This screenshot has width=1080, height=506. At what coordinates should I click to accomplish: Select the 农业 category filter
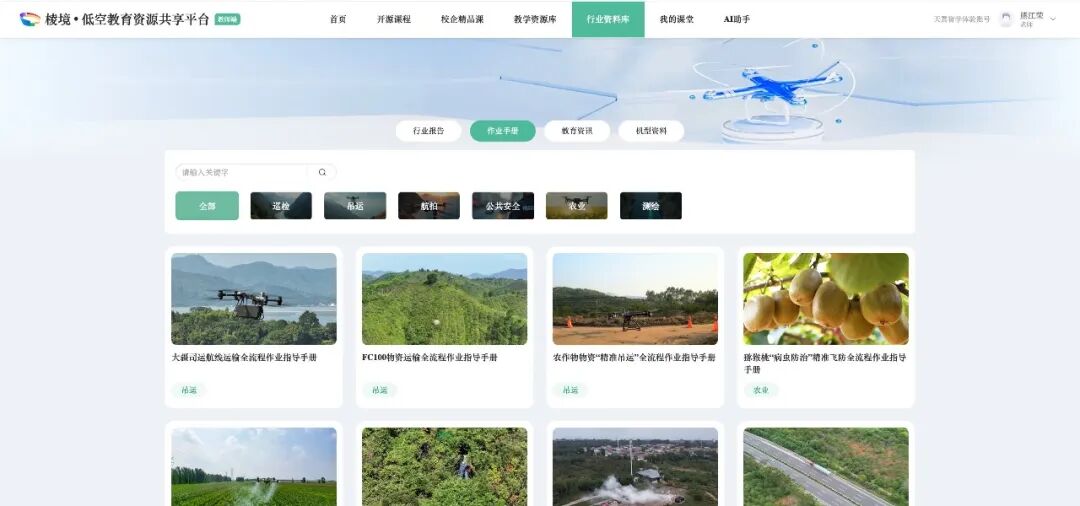pyautogui.click(x=577, y=206)
